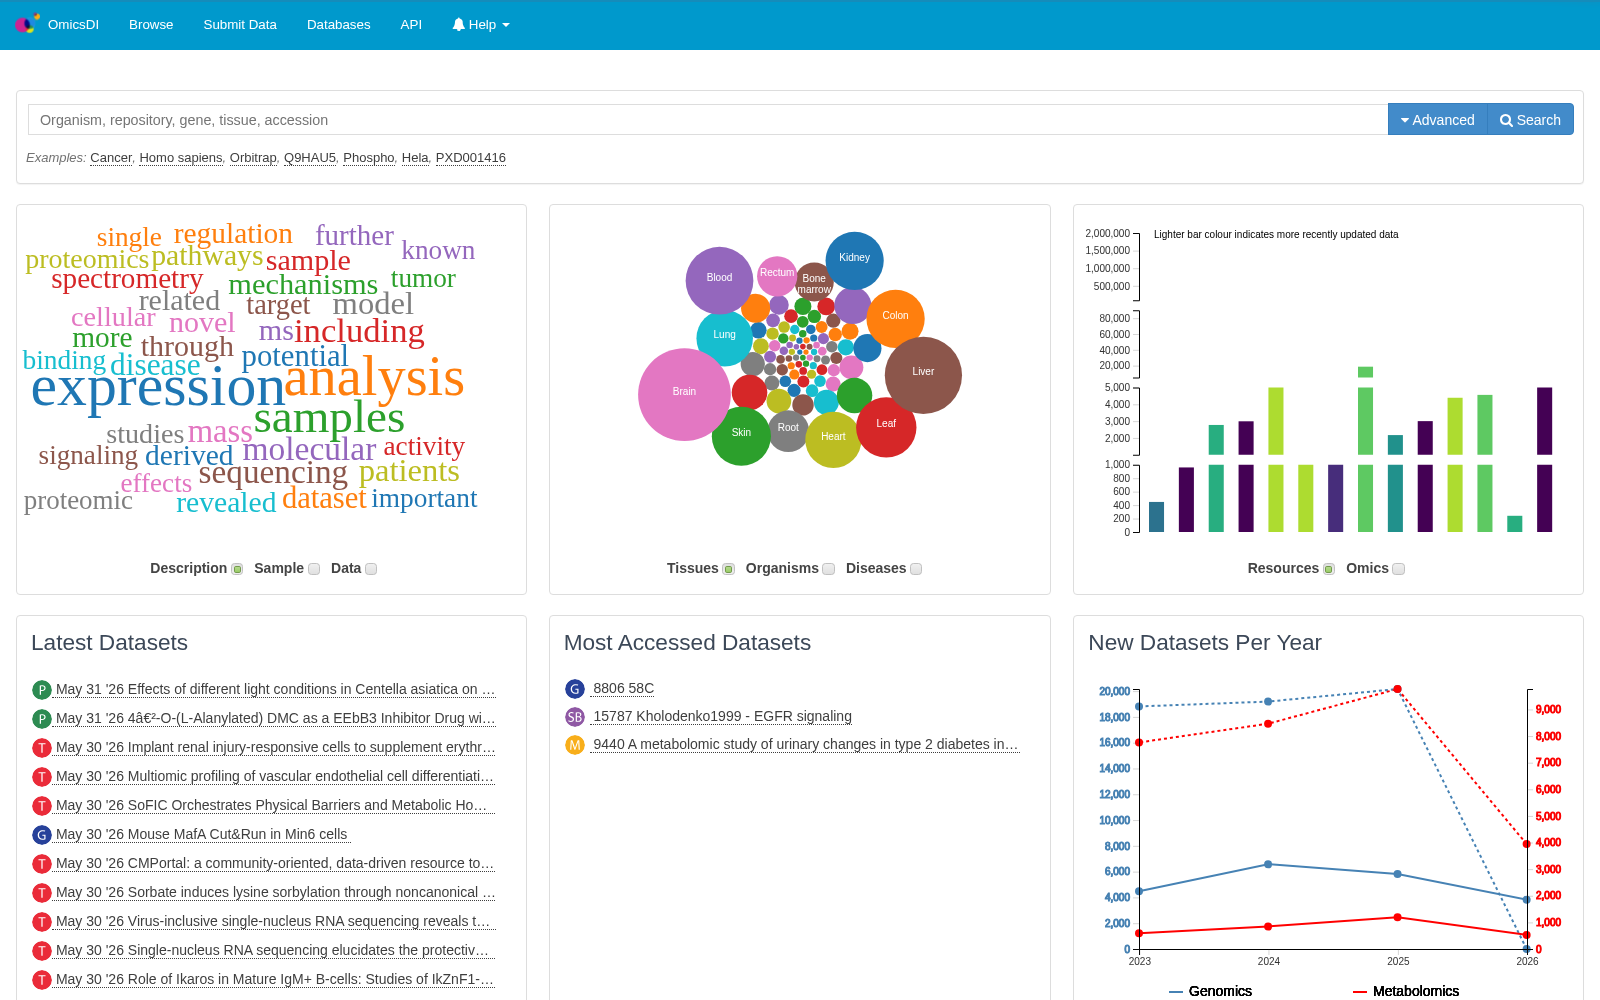Click the Leaf tissue bubble
1600x1000 pixels.
[886, 427]
